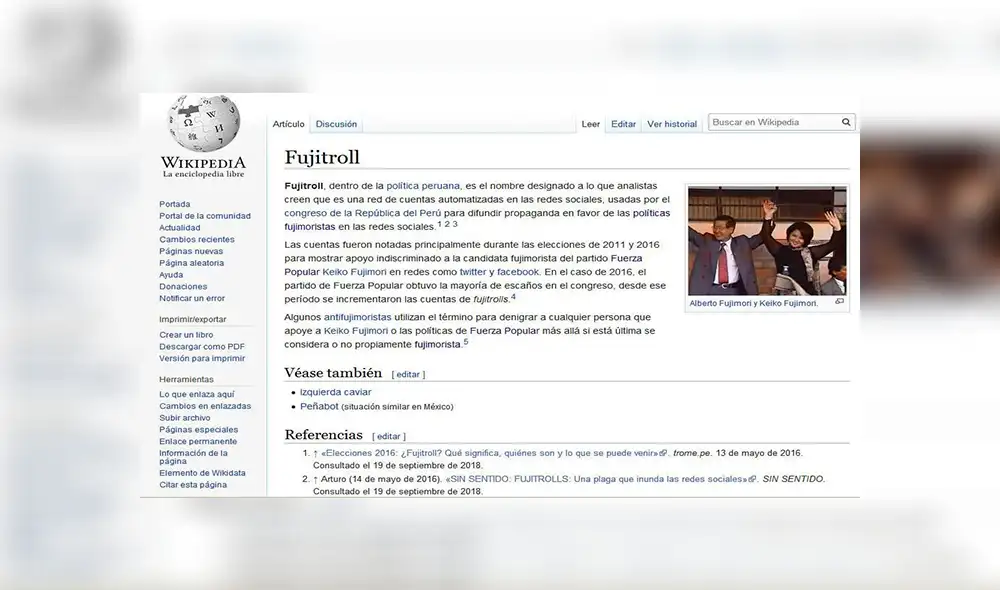Click the Donaciones sidebar link
The image size is (1000, 590).
[x=183, y=287]
